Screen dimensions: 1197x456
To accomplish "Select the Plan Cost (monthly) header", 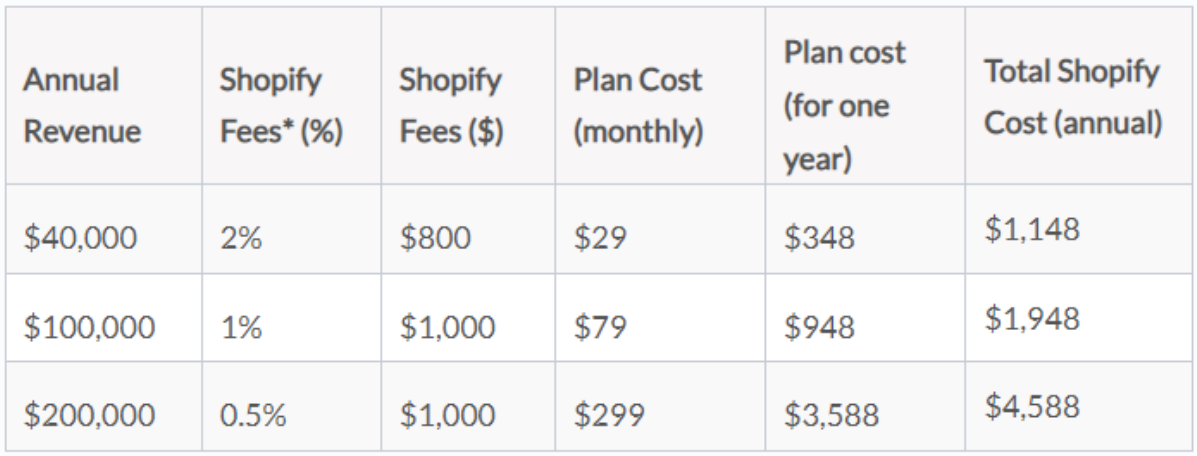I will click(x=660, y=95).
